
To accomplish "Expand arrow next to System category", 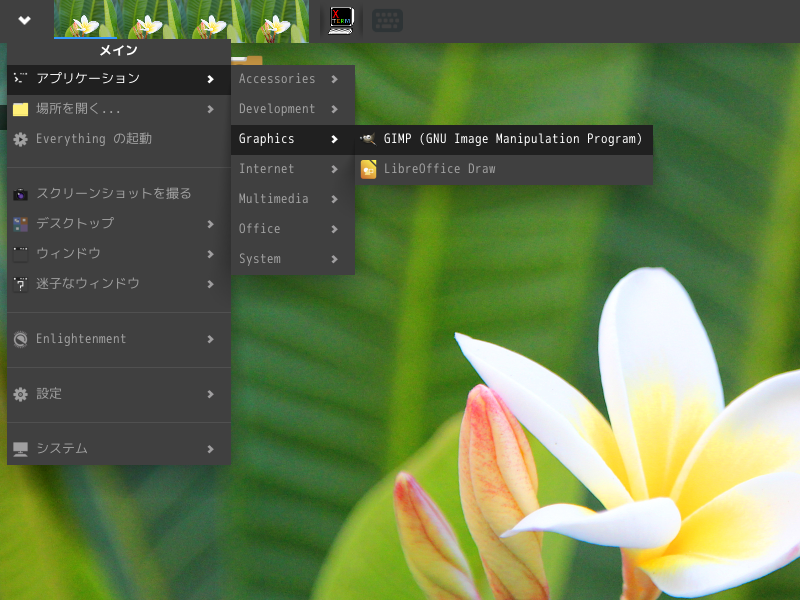I will 334,259.
